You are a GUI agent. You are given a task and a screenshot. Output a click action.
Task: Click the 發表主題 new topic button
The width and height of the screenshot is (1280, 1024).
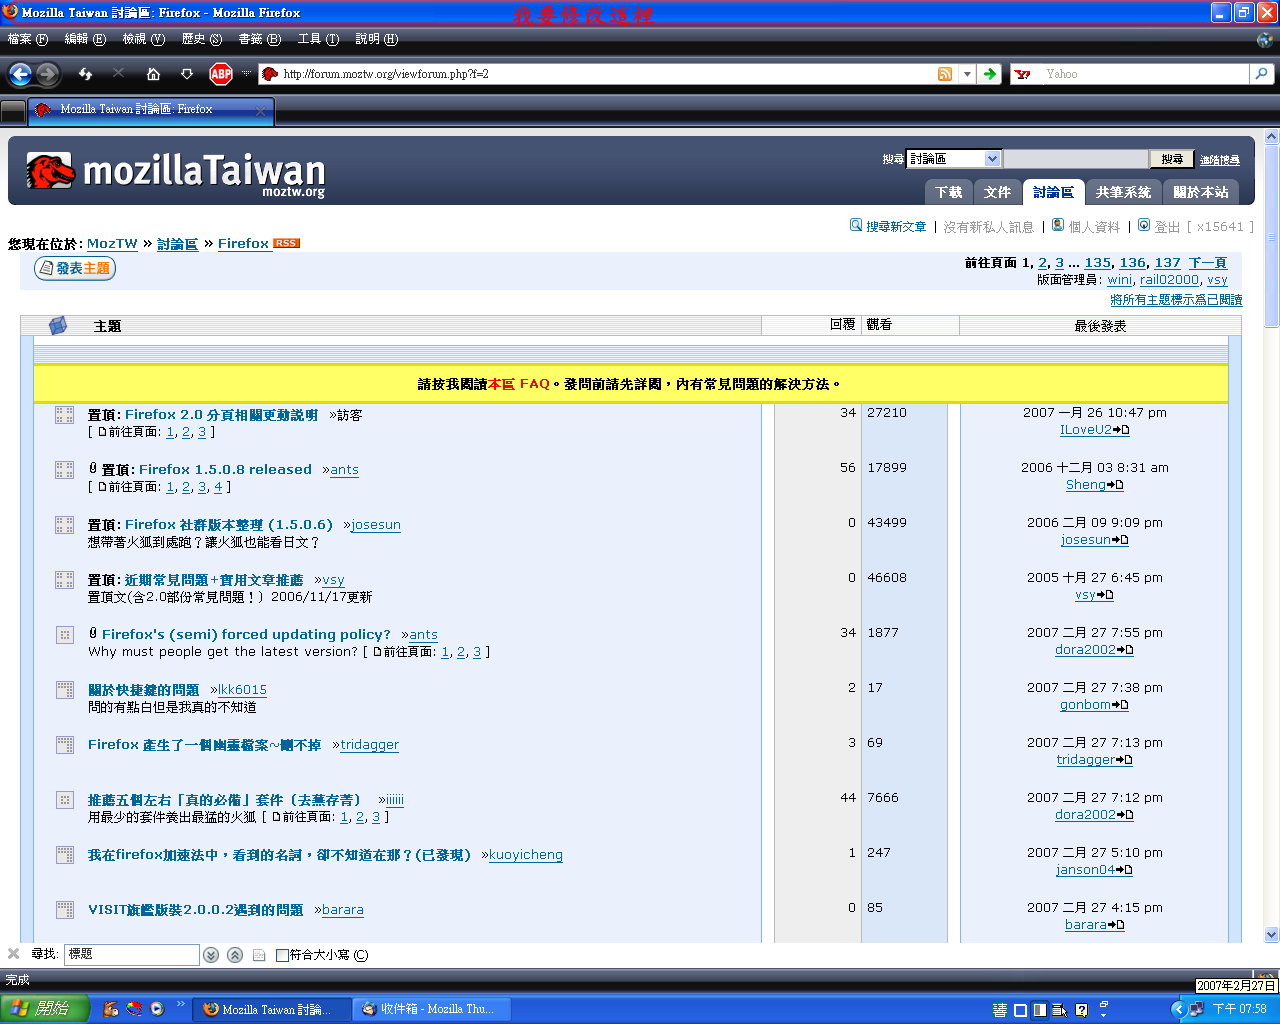[x=76, y=268]
